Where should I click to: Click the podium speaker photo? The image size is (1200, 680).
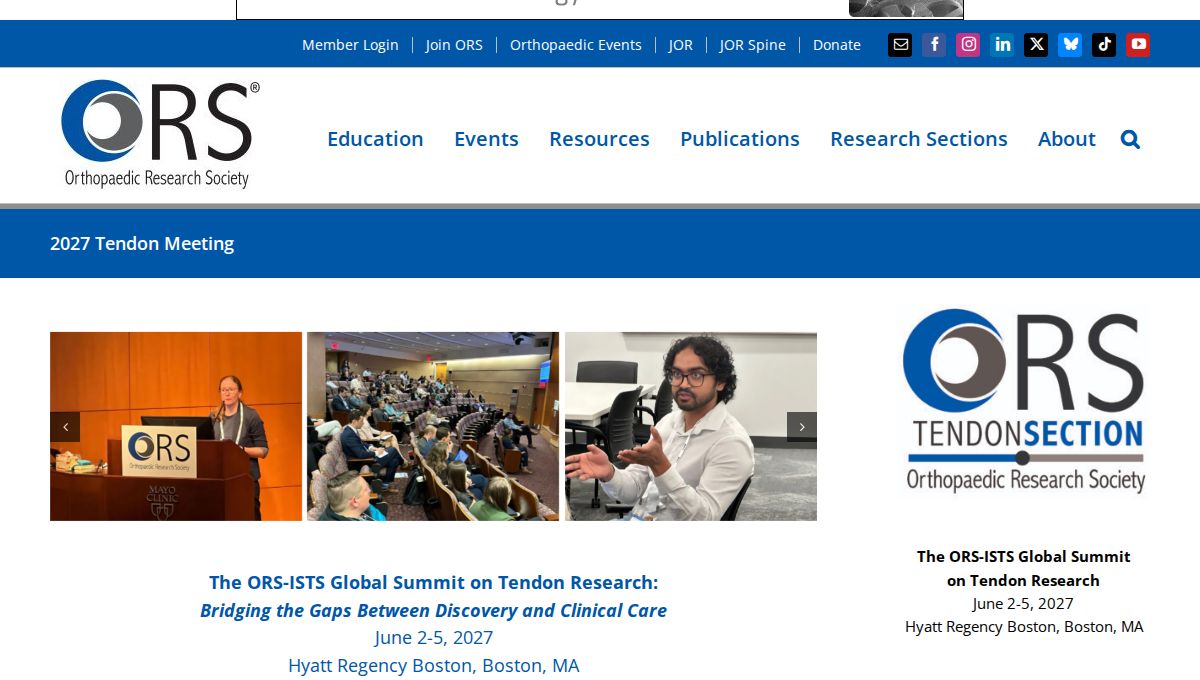click(x=176, y=426)
